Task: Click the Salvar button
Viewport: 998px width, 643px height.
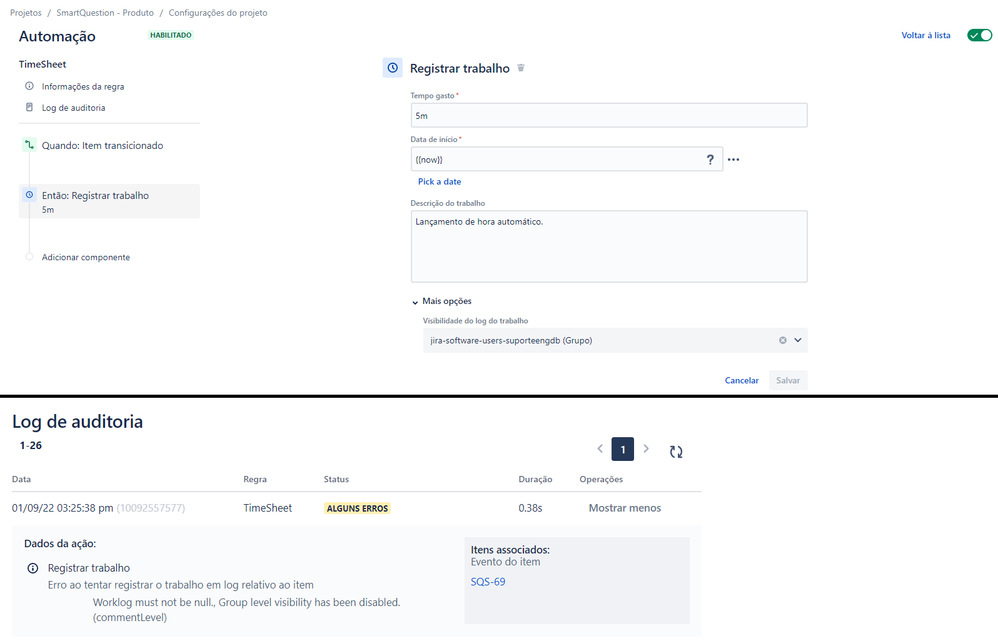Action: [788, 380]
